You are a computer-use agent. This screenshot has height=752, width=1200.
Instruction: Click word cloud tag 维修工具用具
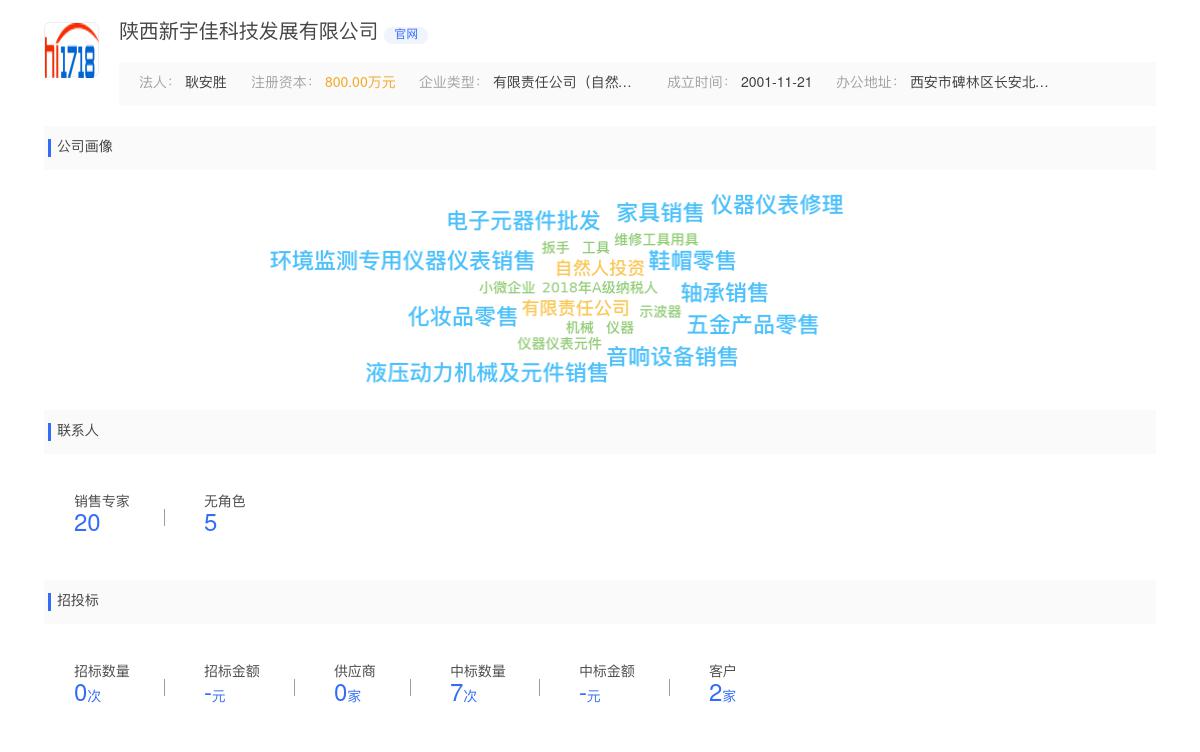[656, 240]
